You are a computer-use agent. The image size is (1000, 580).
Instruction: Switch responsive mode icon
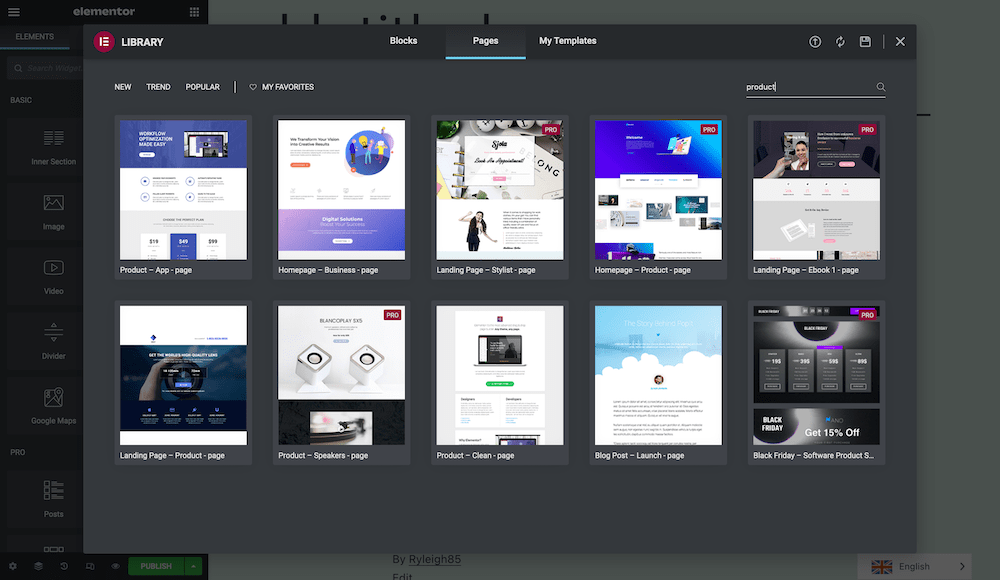(90, 566)
